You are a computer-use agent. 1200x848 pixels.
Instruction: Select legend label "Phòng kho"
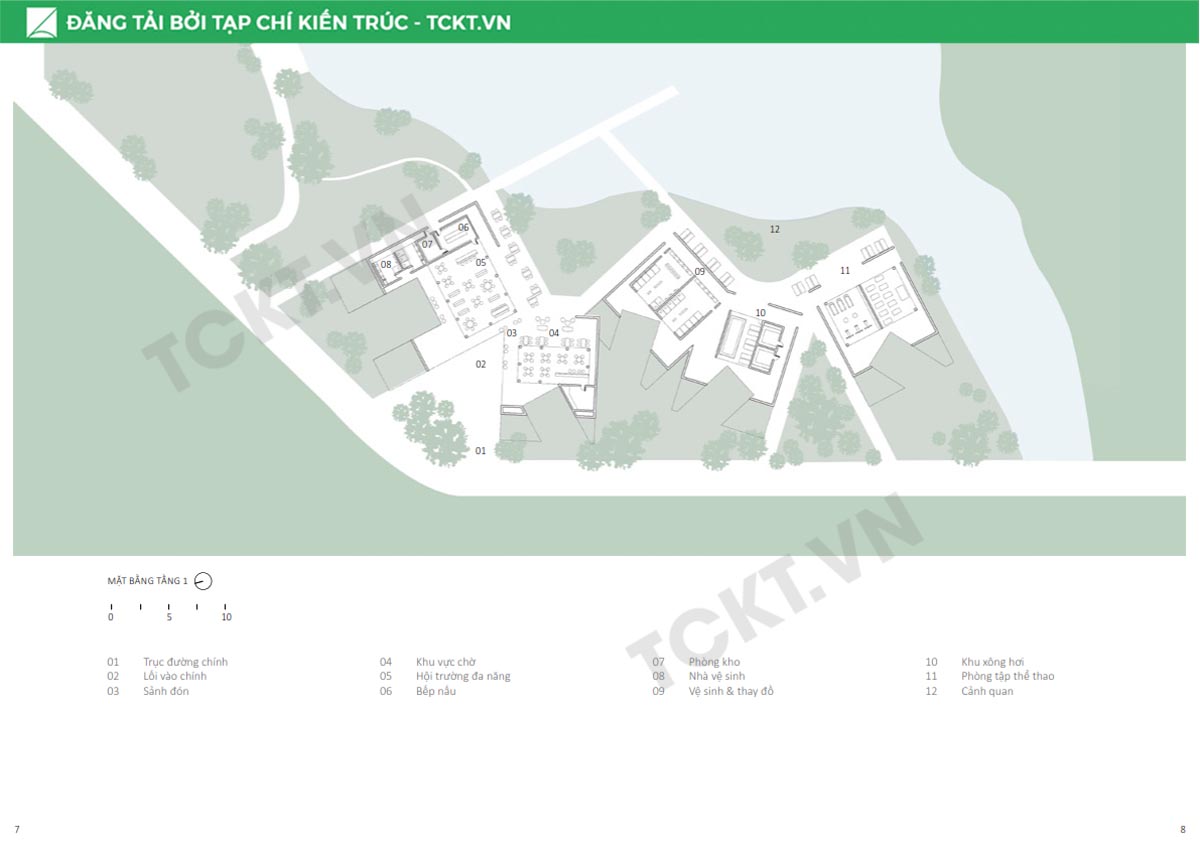(x=714, y=662)
